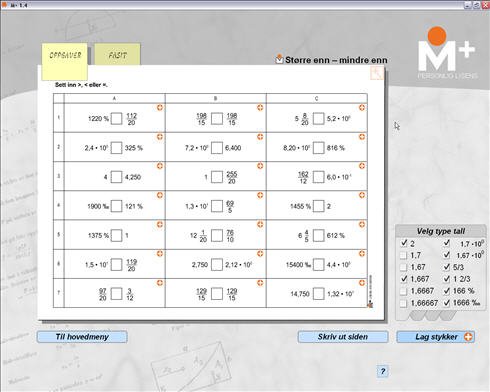Select the OPPGAVER tab
Viewport: 490px width, 392px height.
click(65, 61)
